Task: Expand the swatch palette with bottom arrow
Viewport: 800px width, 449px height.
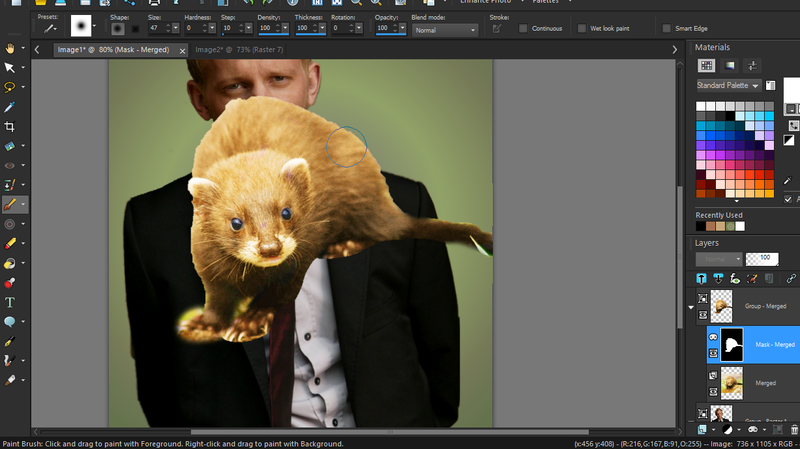Action: pyautogui.click(x=736, y=201)
